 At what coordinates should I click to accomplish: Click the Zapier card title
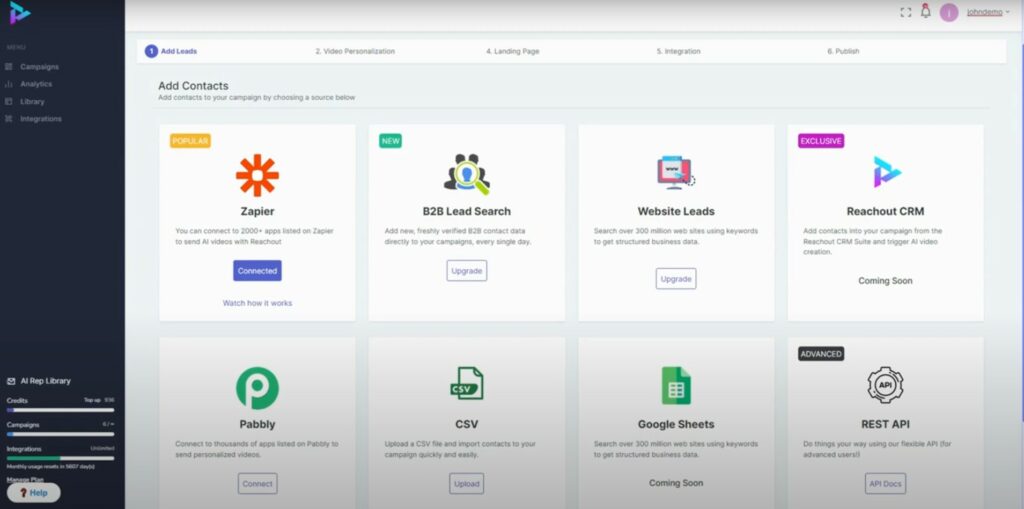pos(257,212)
